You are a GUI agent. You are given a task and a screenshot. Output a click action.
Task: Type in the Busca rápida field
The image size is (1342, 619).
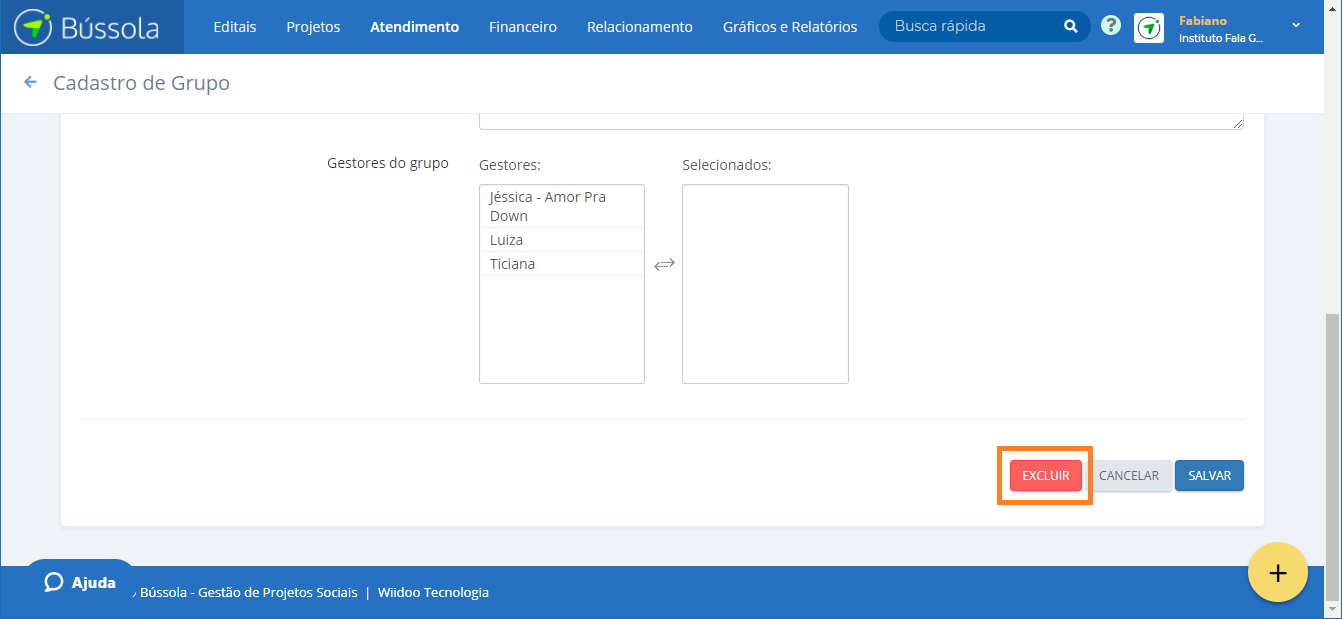click(970, 27)
